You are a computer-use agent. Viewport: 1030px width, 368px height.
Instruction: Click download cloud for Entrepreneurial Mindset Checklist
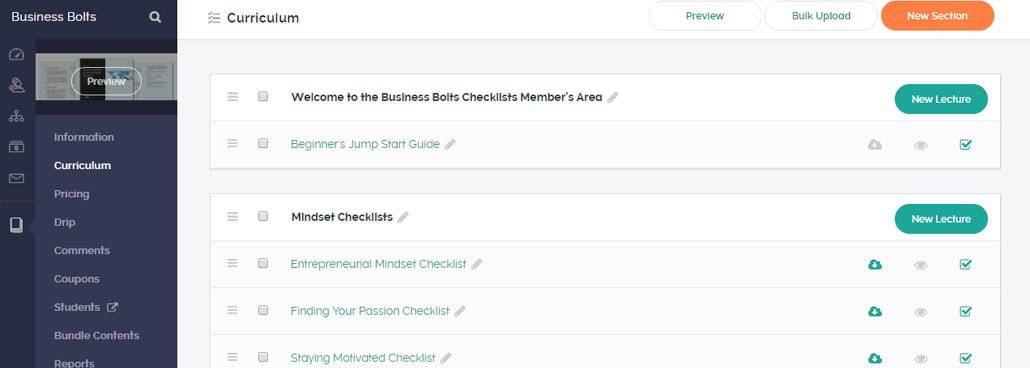(875, 265)
